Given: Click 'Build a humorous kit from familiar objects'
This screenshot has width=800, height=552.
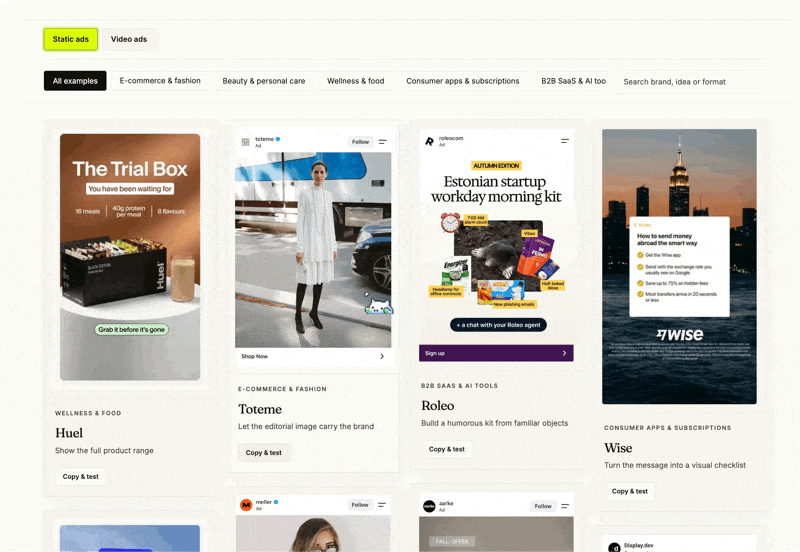Looking at the screenshot, I should (x=494, y=423).
